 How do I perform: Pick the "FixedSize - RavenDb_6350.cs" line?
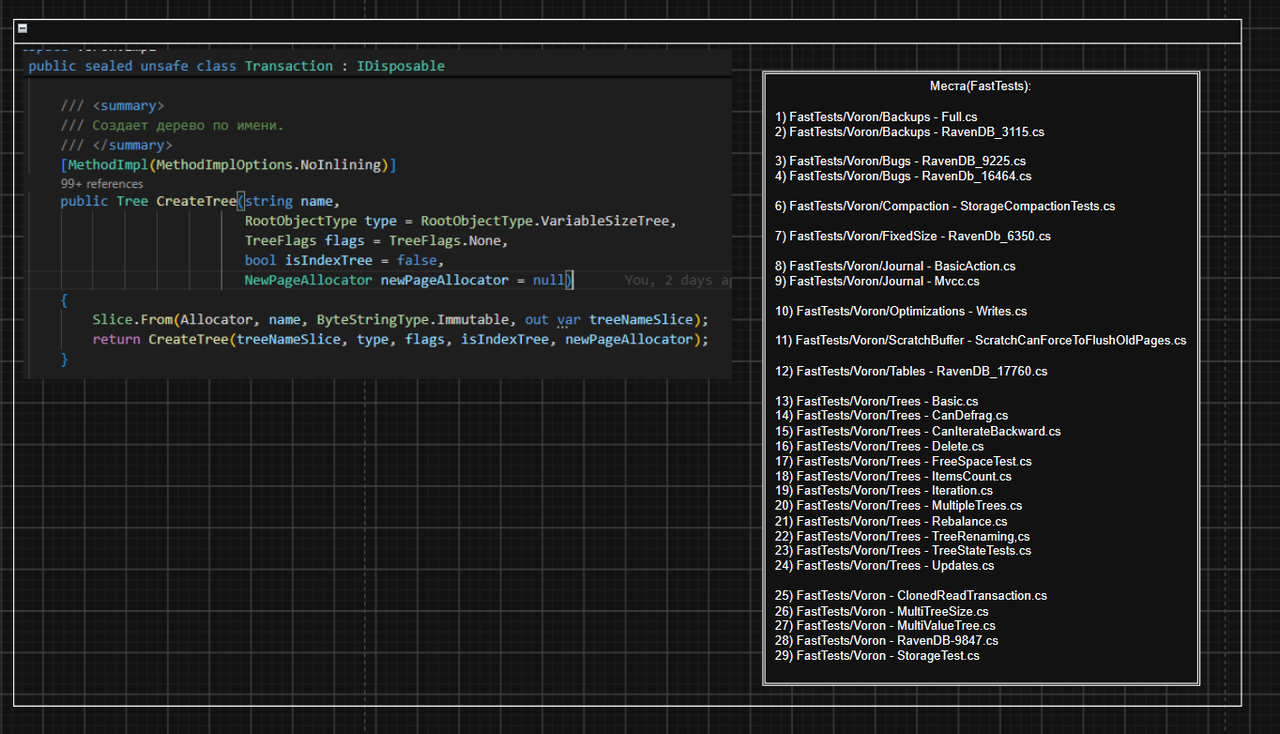click(x=913, y=236)
